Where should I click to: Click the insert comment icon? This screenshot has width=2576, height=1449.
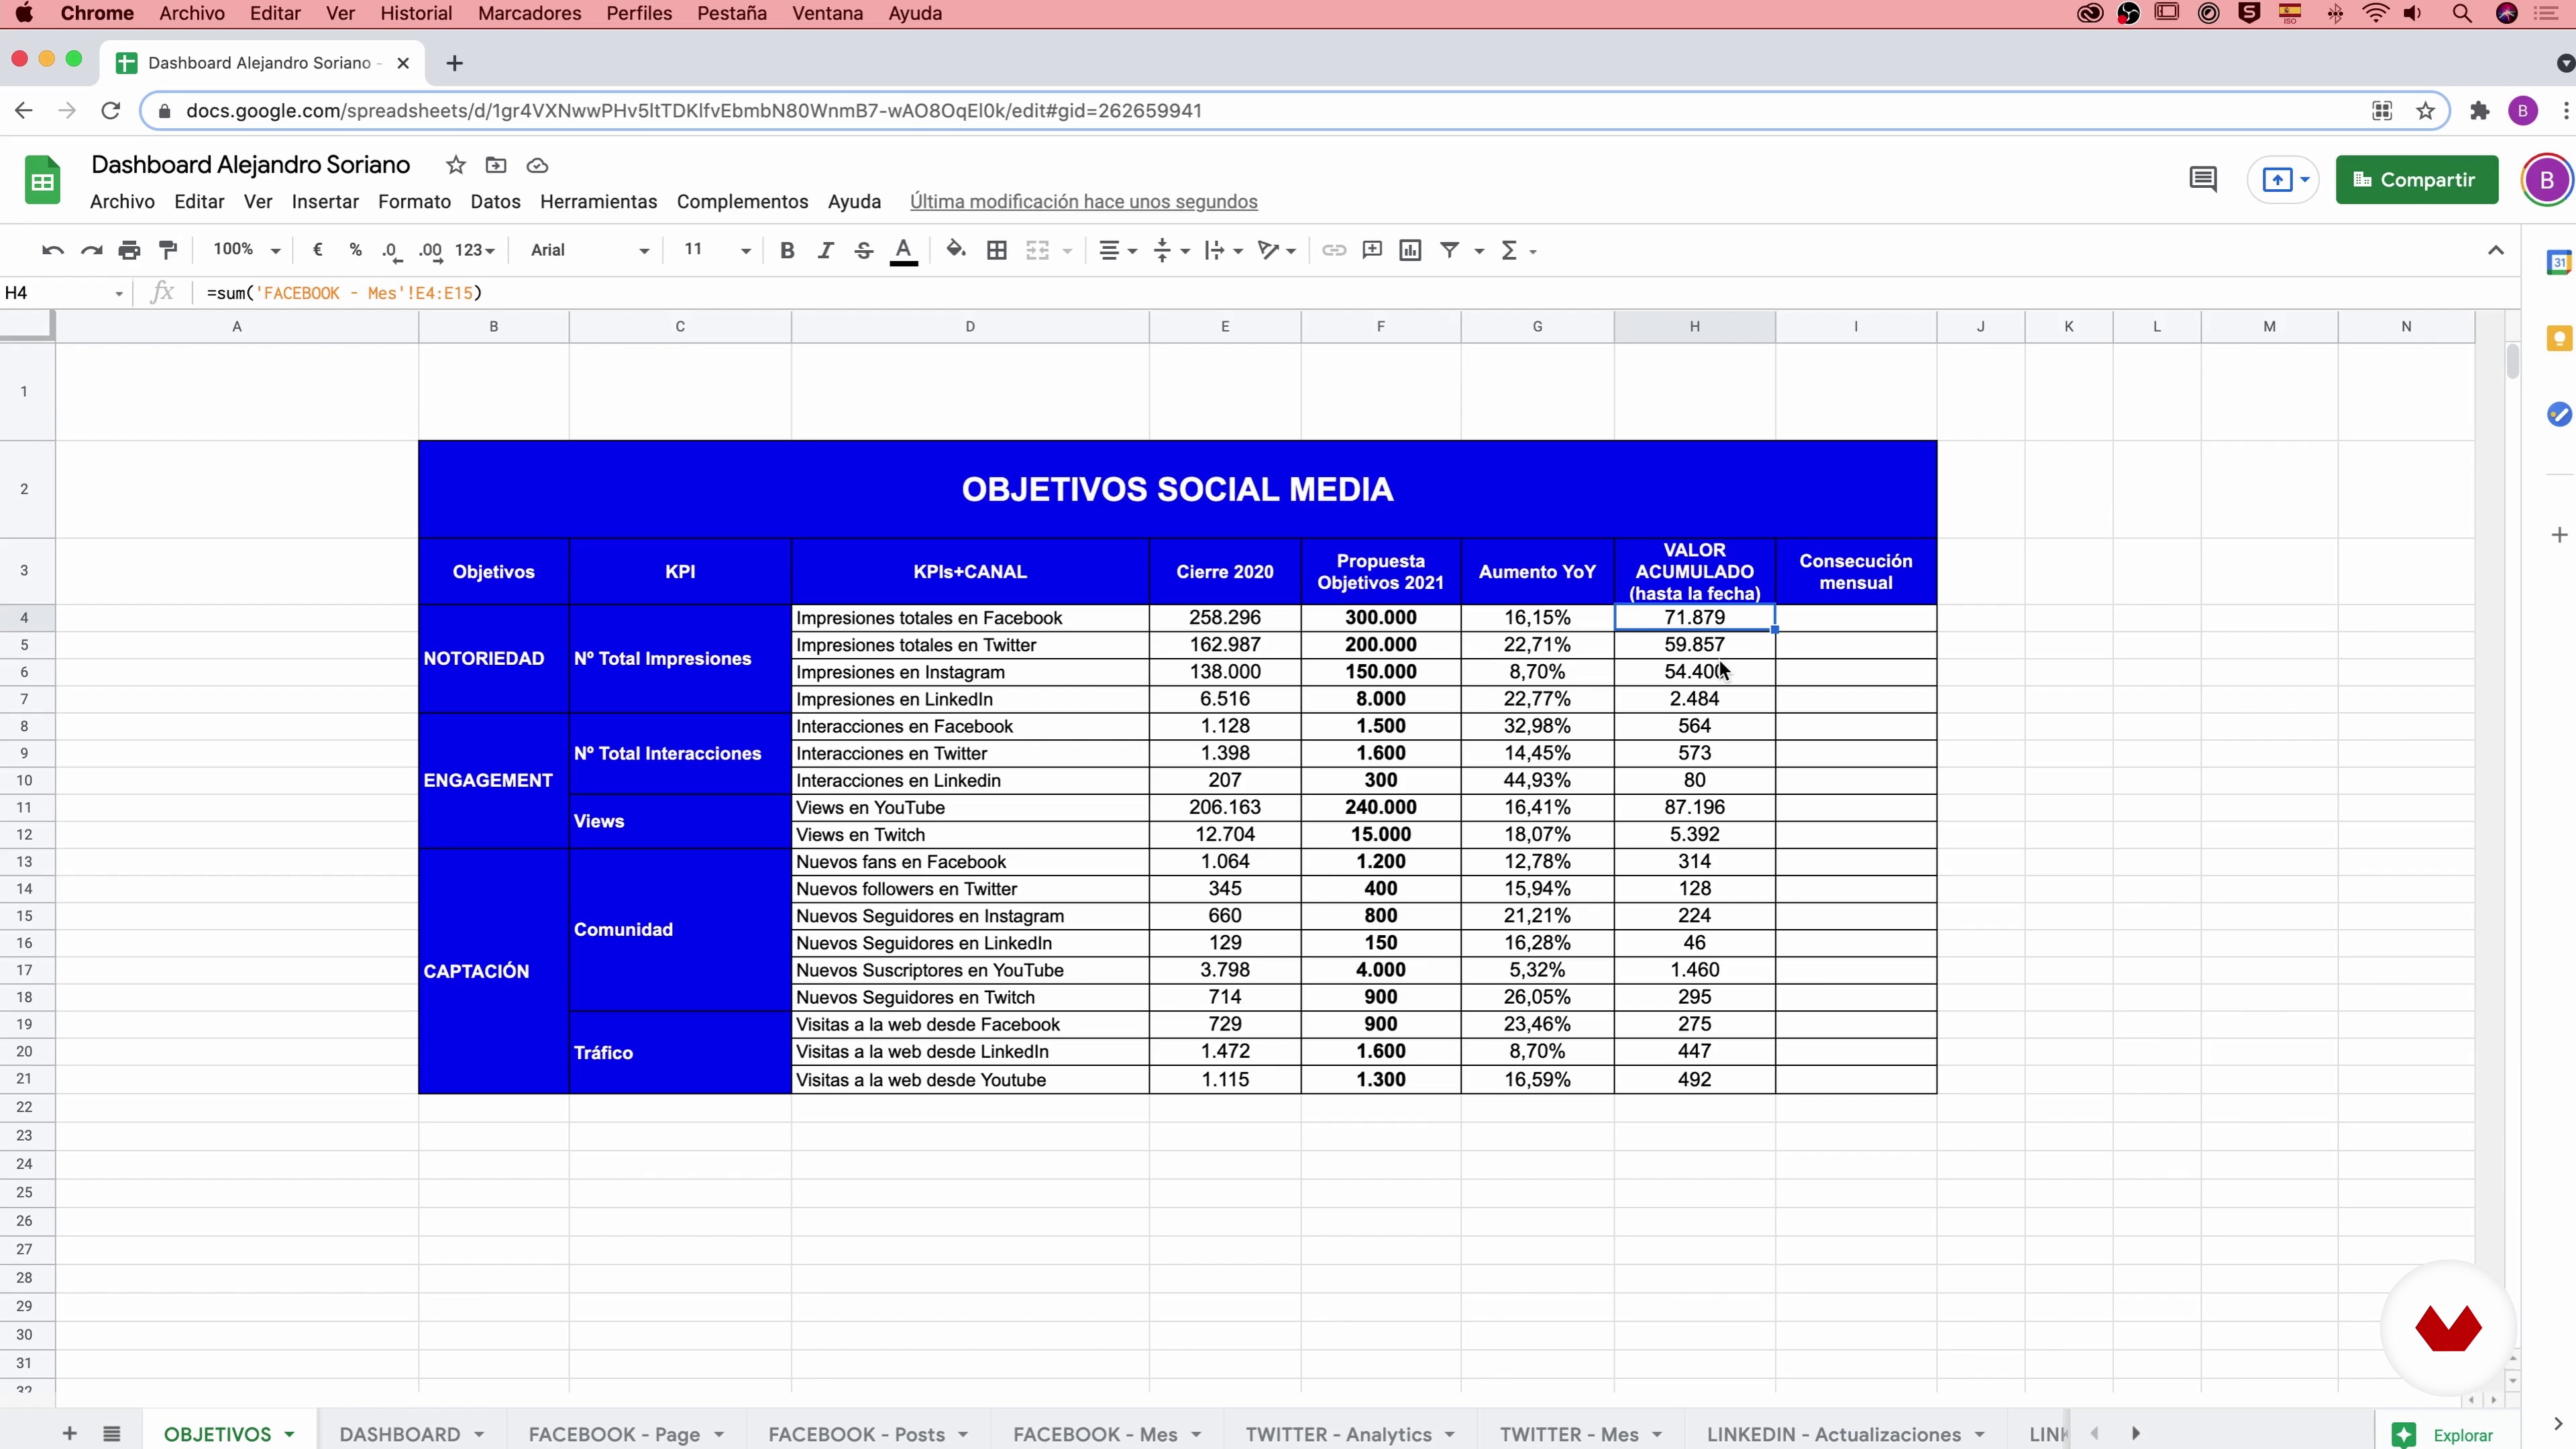tap(1372, 250)
